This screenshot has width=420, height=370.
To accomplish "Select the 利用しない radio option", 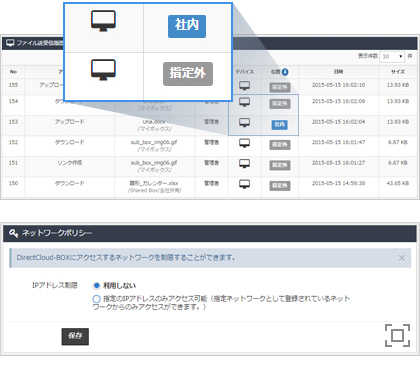I will coord(97,286).
